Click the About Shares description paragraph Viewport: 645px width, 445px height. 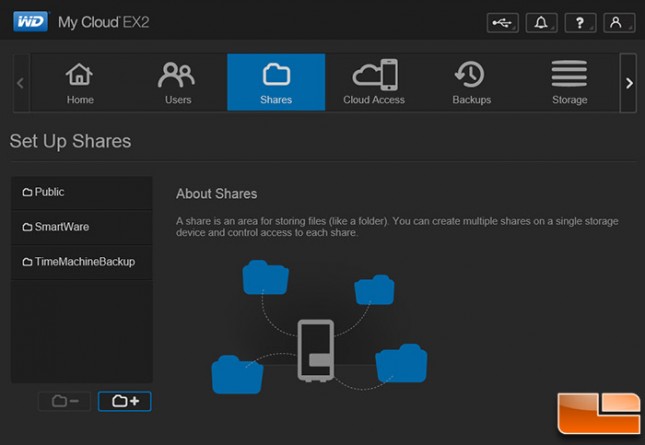point(397,227)
